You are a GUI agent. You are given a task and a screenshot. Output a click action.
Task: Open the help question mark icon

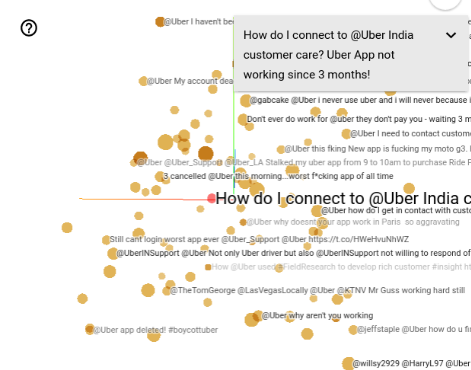(29, 28)
